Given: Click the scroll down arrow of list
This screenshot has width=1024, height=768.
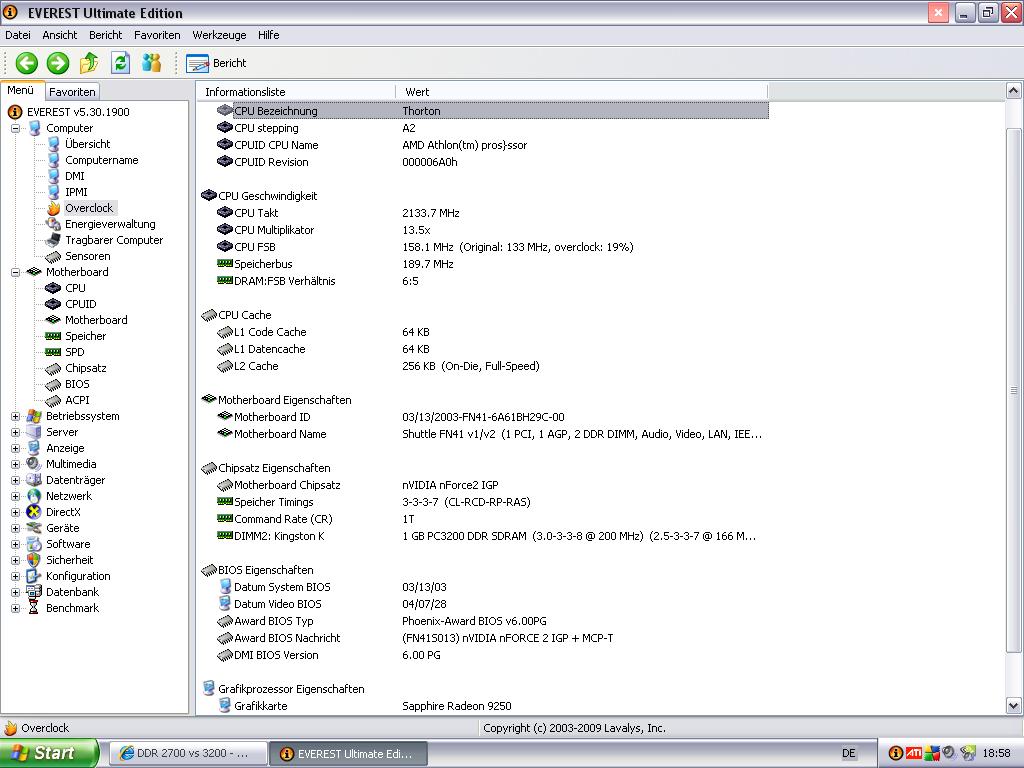Looking at the screenshot, I should pyautogui.click(x=1014, y=705).
